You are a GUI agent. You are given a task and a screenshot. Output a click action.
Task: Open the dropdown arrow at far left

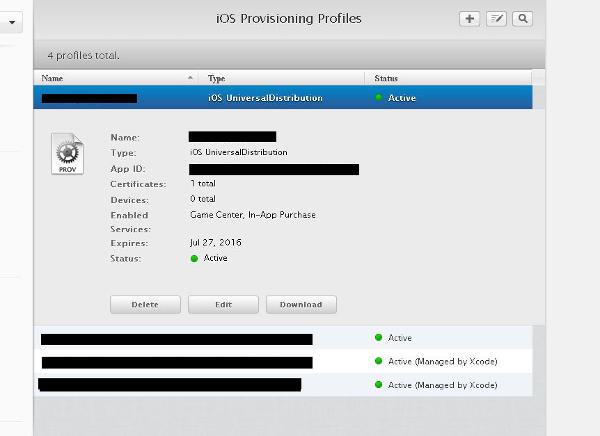pos(12,22)
